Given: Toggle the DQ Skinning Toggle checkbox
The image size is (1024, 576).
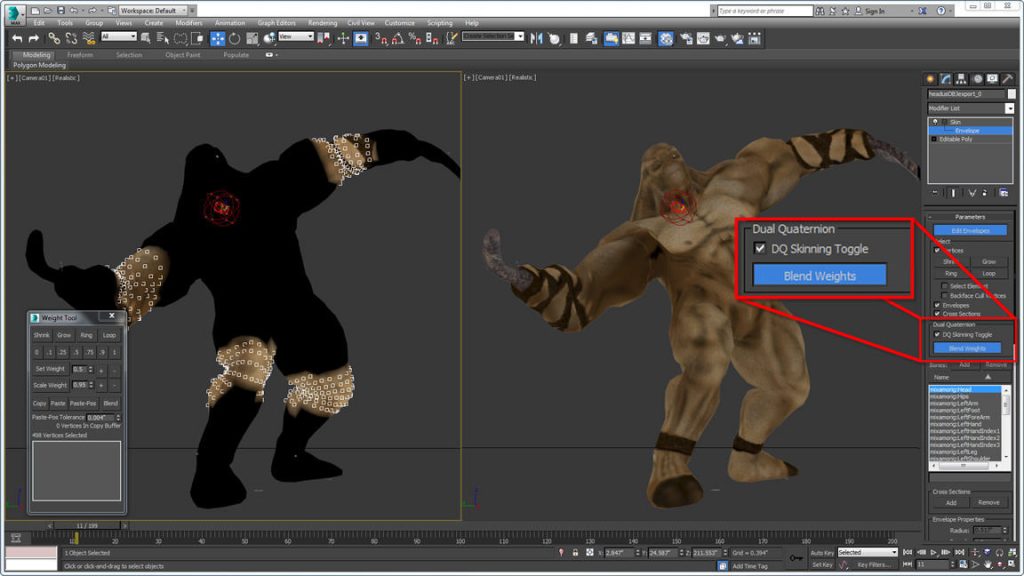Looking at the screenshot, I should (937, 334).
